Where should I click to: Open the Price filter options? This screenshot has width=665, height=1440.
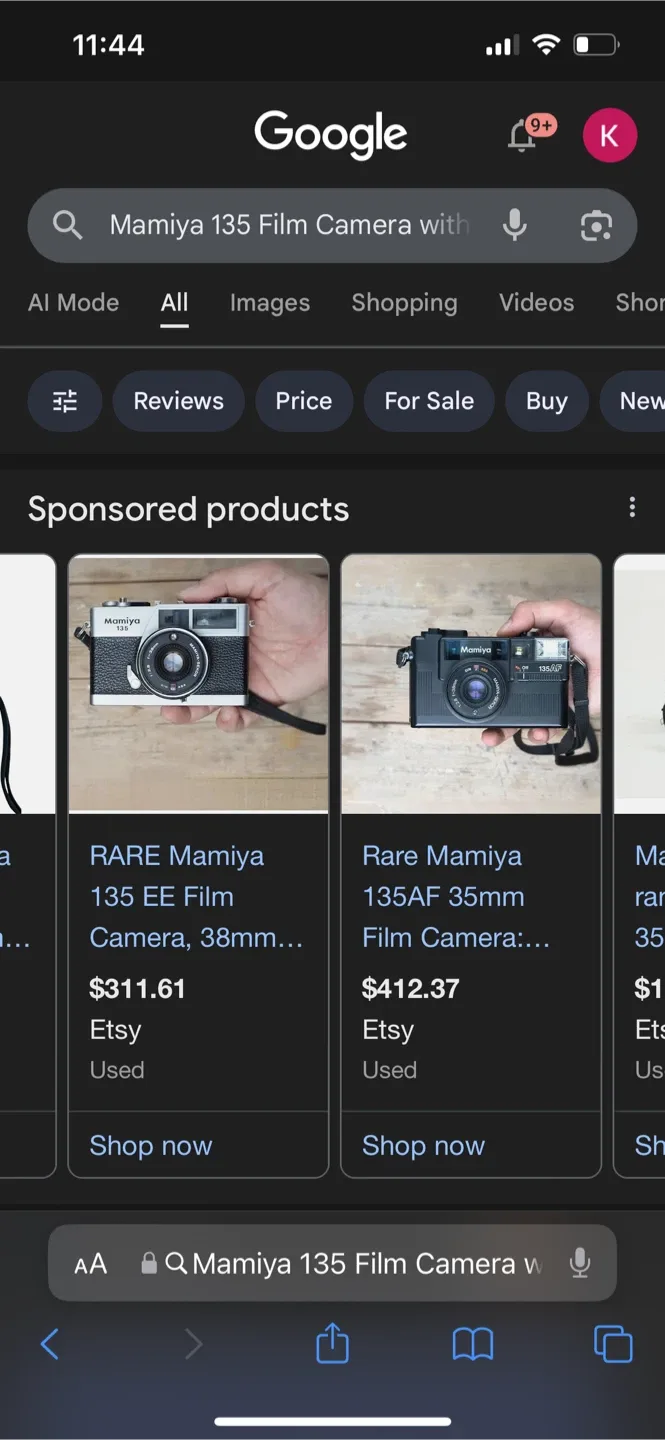[304, 400]
